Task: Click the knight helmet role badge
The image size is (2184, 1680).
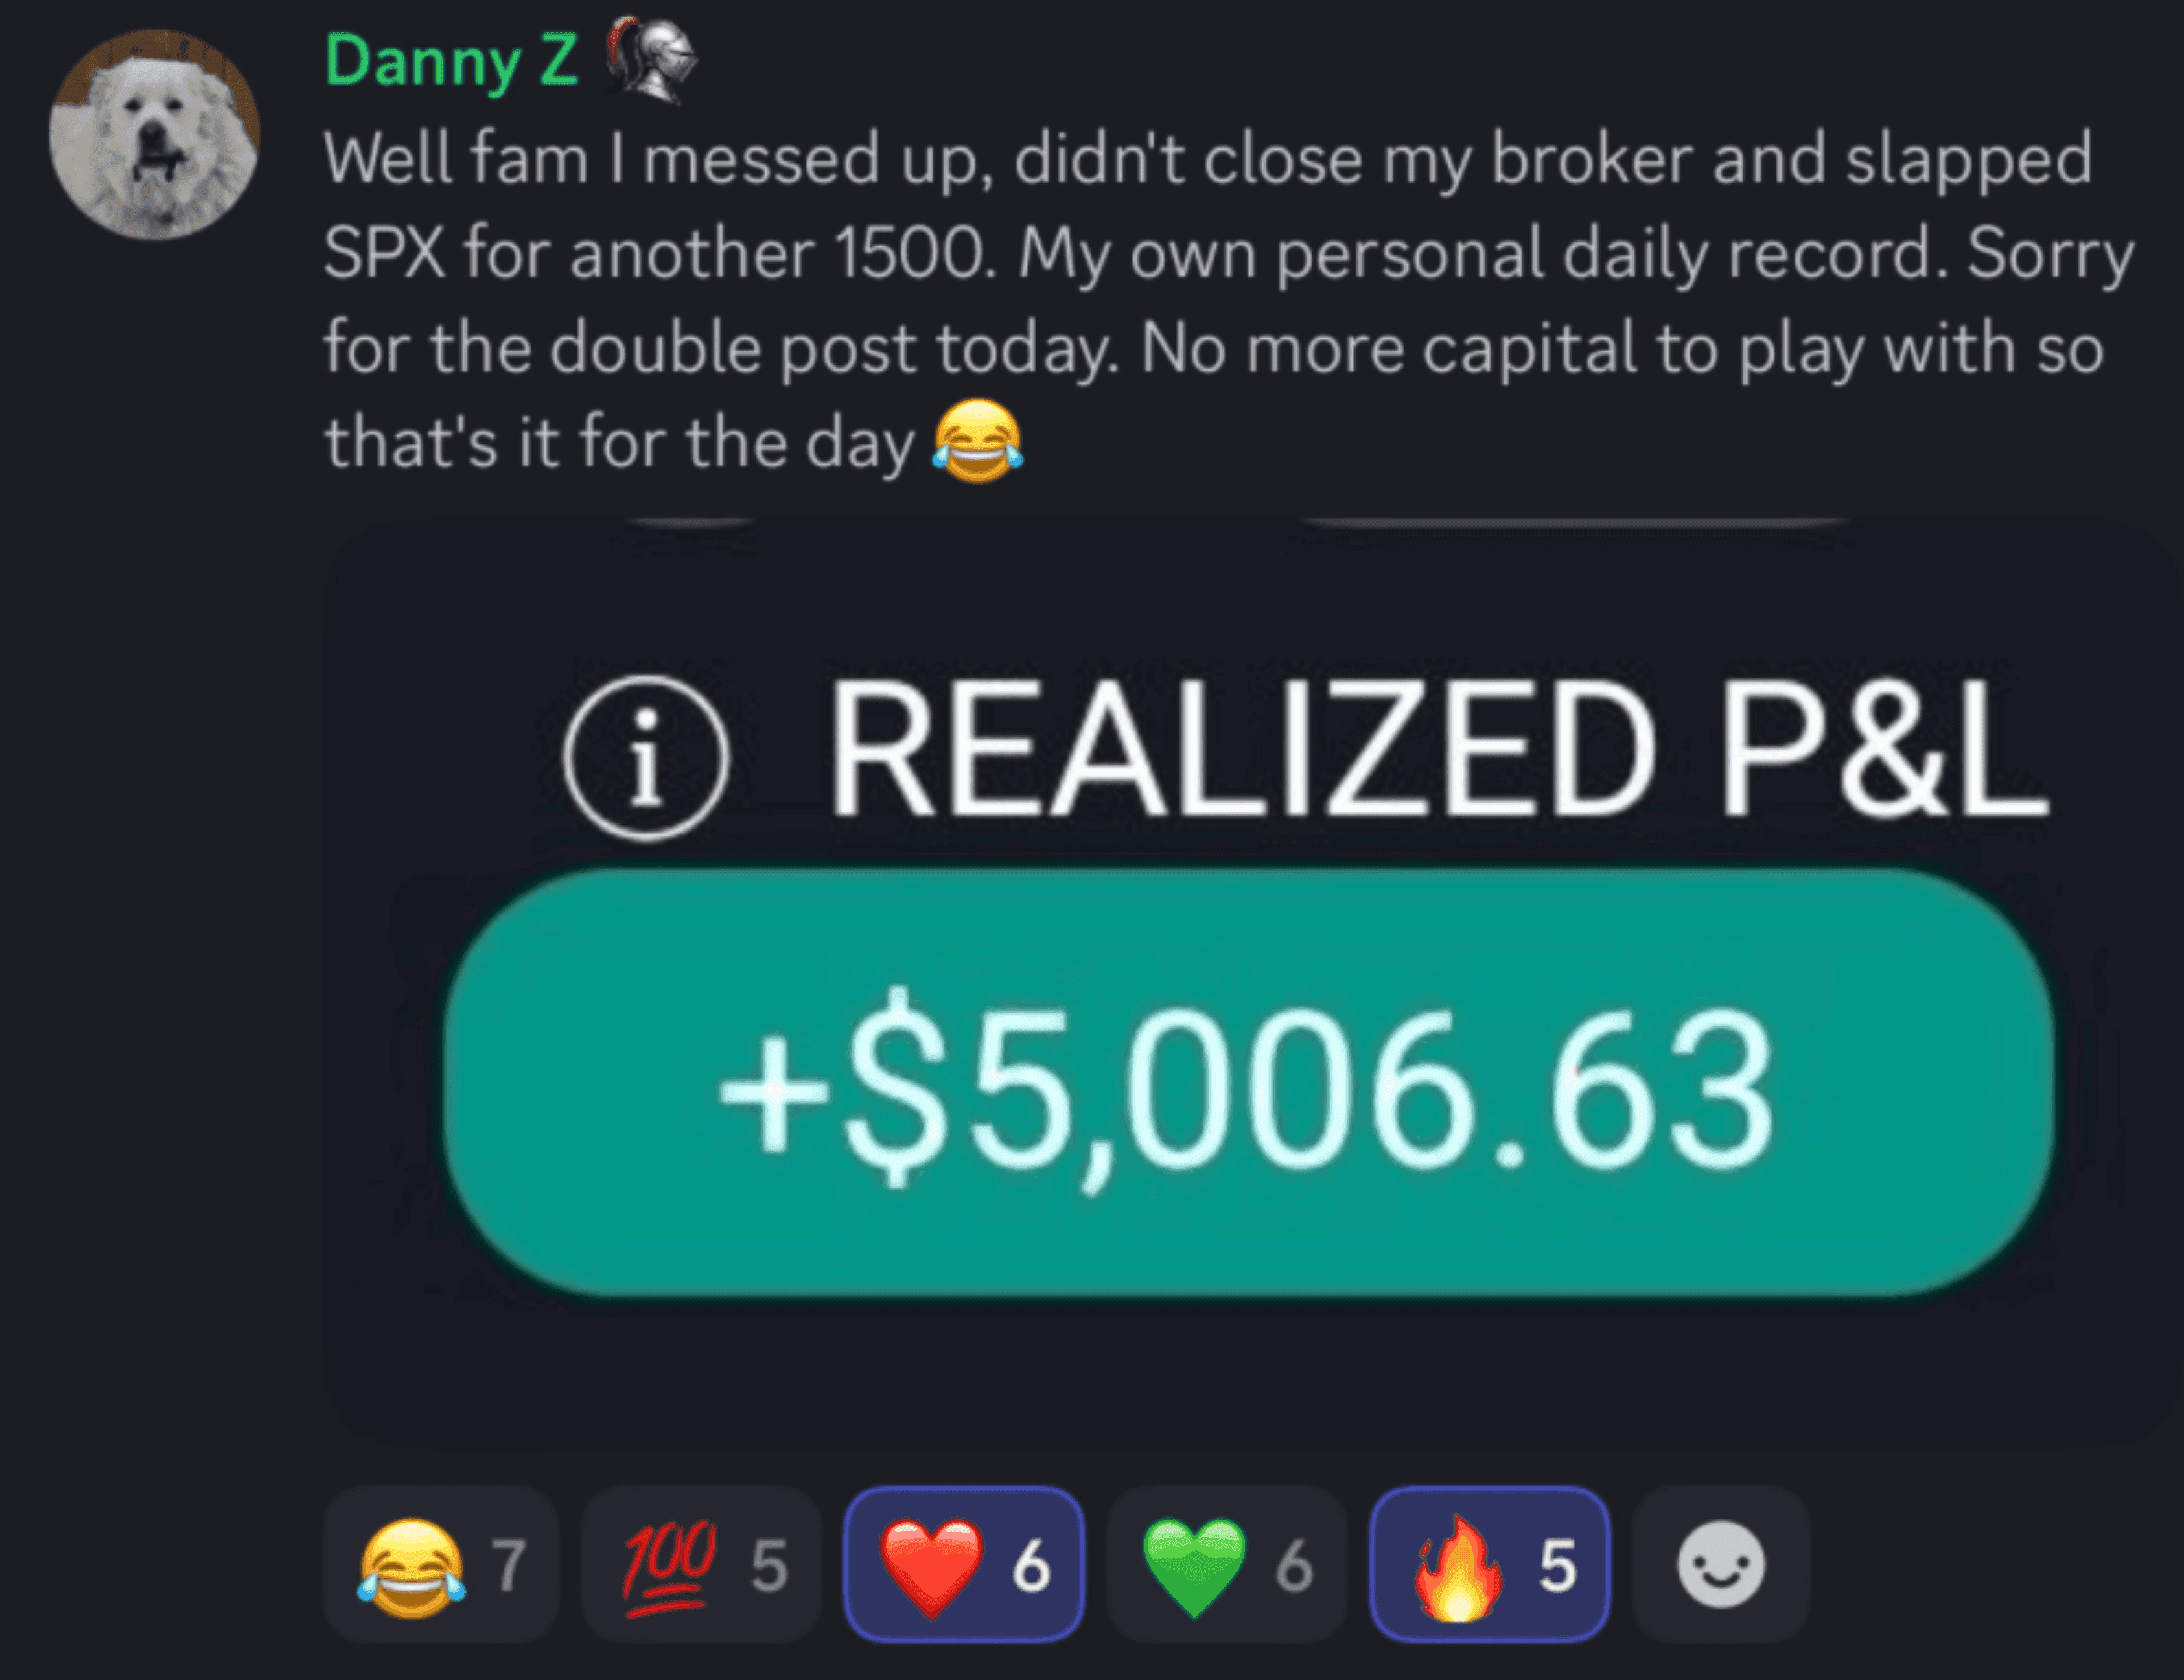Action: point(652,60)
